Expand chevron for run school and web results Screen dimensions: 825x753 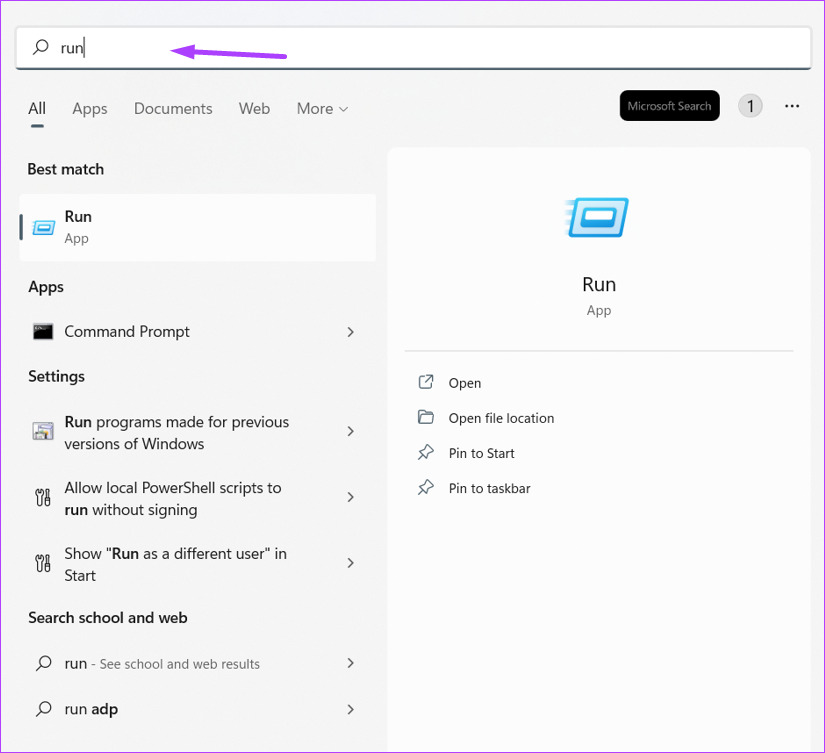(350, 663)
